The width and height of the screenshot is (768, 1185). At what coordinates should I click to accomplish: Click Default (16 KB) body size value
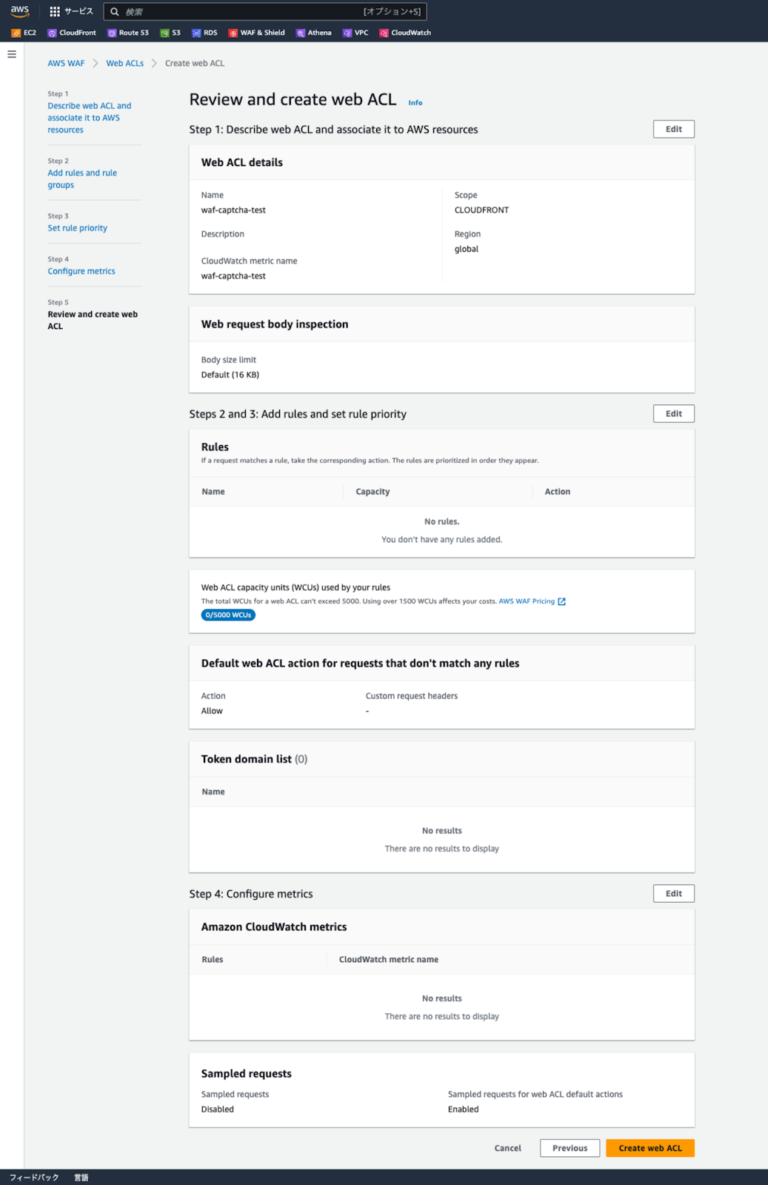tap(230, 375)
